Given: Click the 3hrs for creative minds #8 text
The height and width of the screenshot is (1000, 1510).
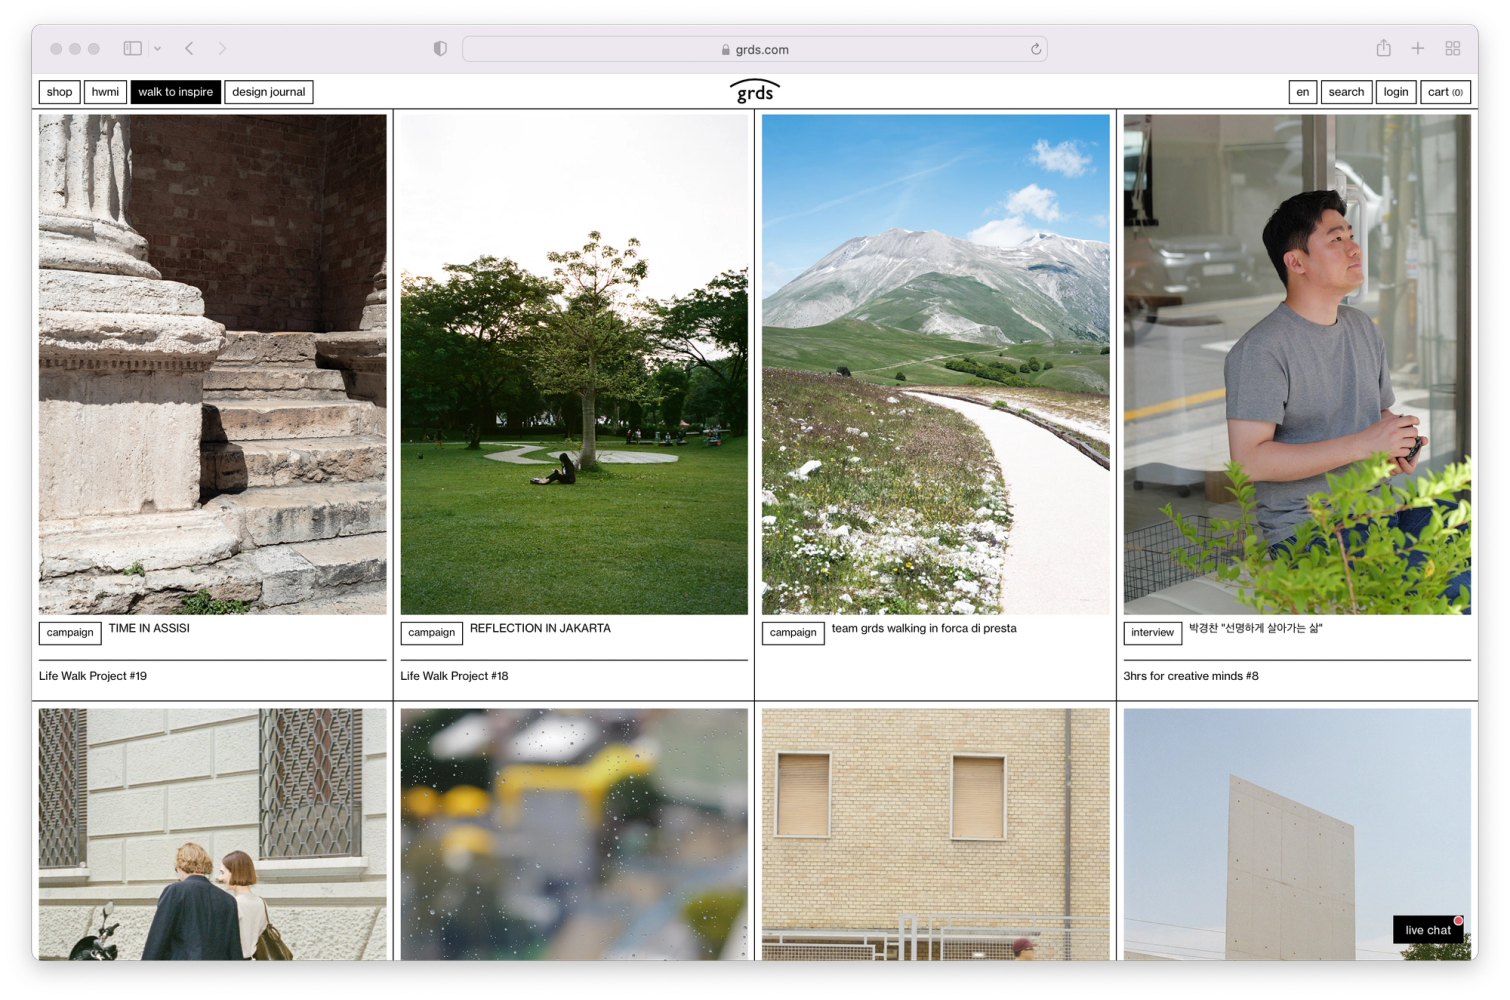Looking at the screenshot, I should click(x=1191, y=676).
